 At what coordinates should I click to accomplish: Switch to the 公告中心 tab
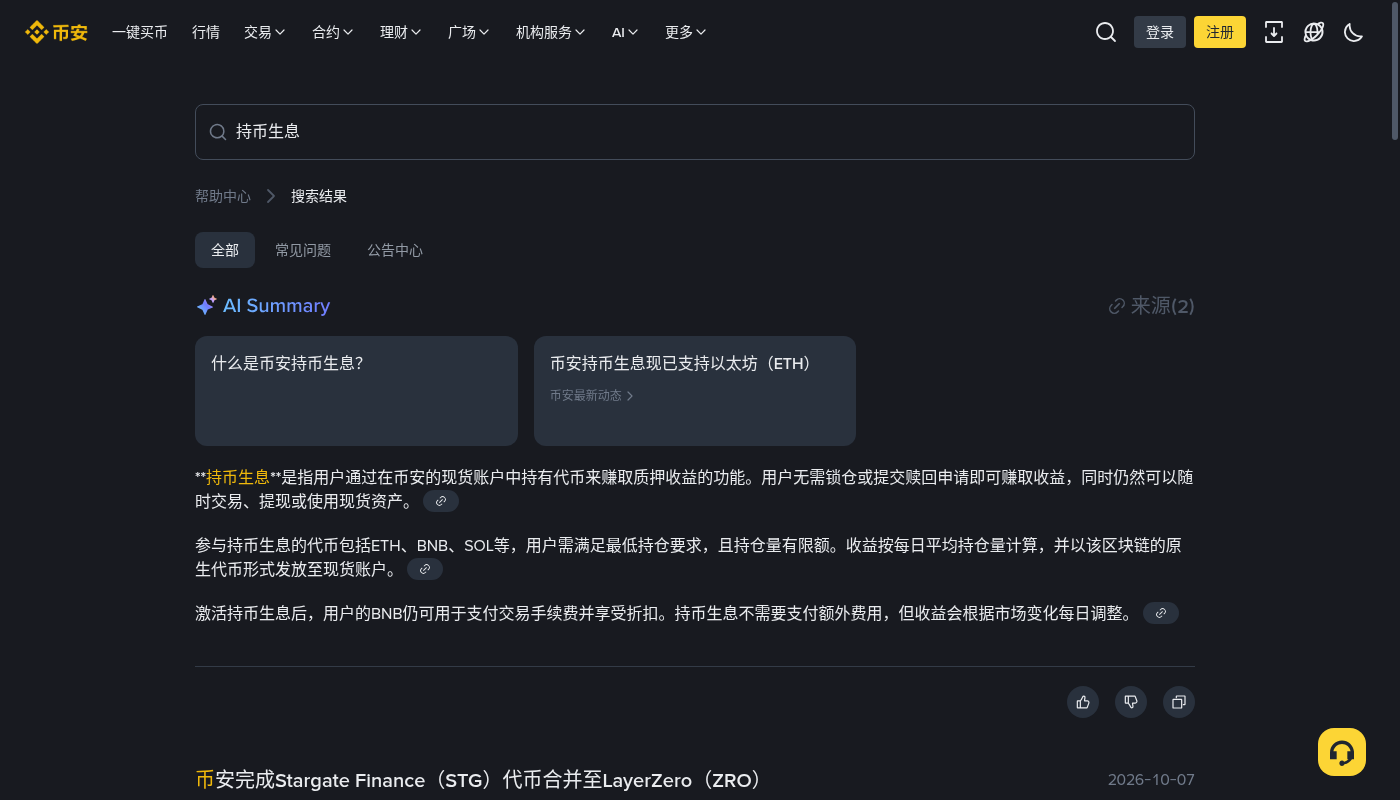pyautogui.click(x=395, y=250)
